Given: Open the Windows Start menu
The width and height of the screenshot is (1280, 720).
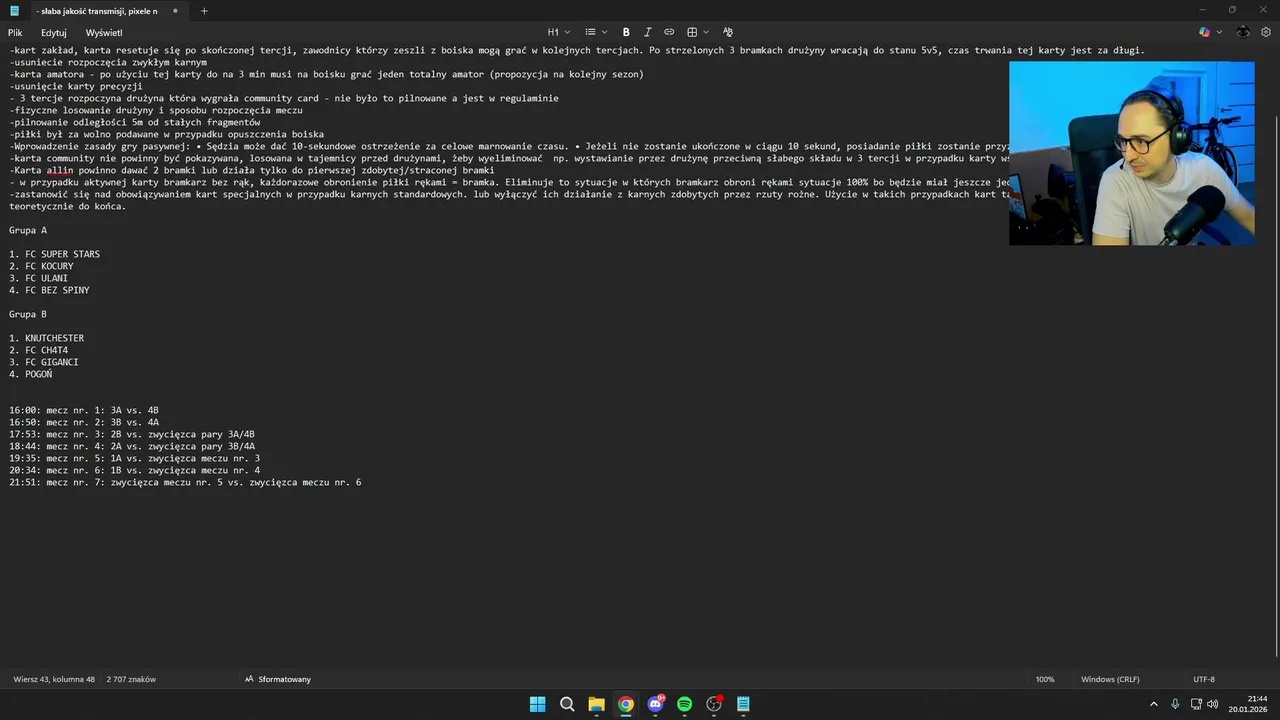Looking at the screenshot, I should pos(537,704).
